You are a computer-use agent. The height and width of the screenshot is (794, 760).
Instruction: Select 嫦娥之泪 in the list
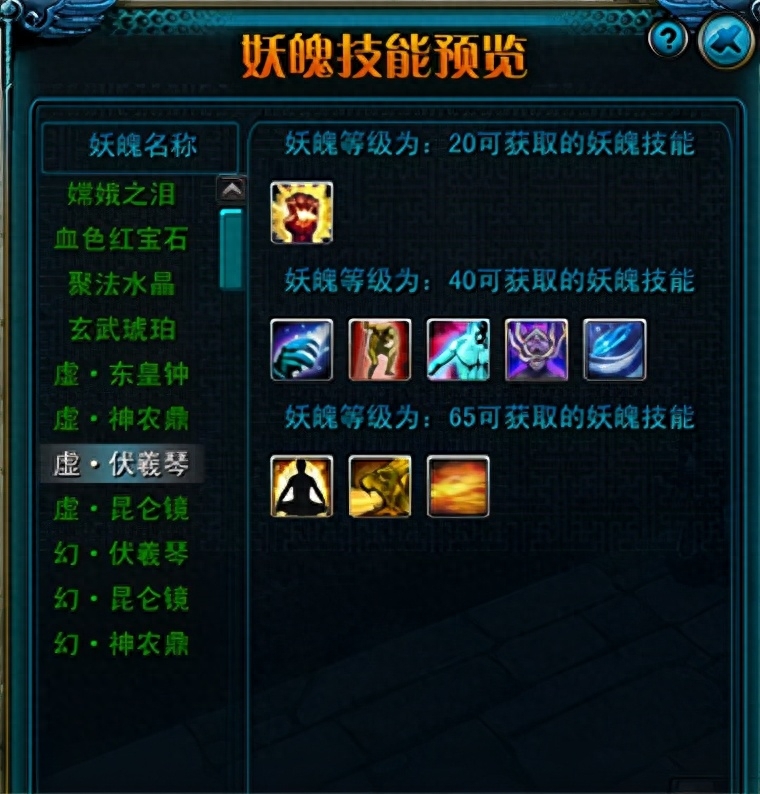(122, 194)
